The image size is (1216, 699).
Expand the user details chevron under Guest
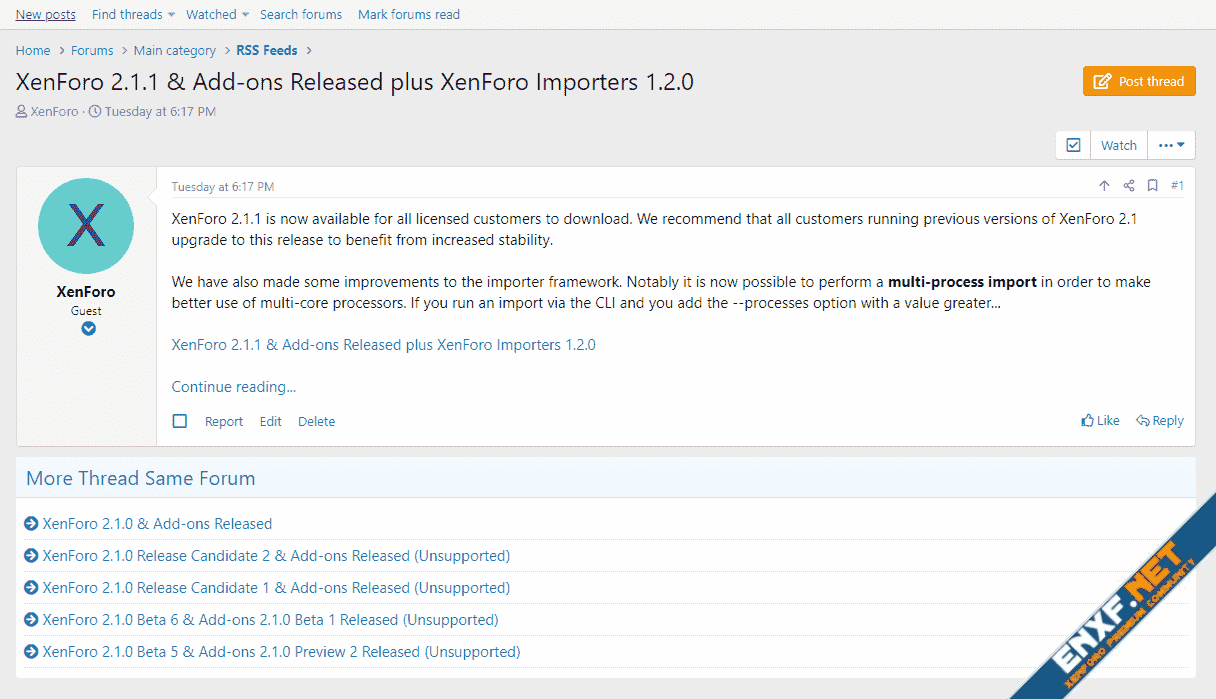[89, 328]
